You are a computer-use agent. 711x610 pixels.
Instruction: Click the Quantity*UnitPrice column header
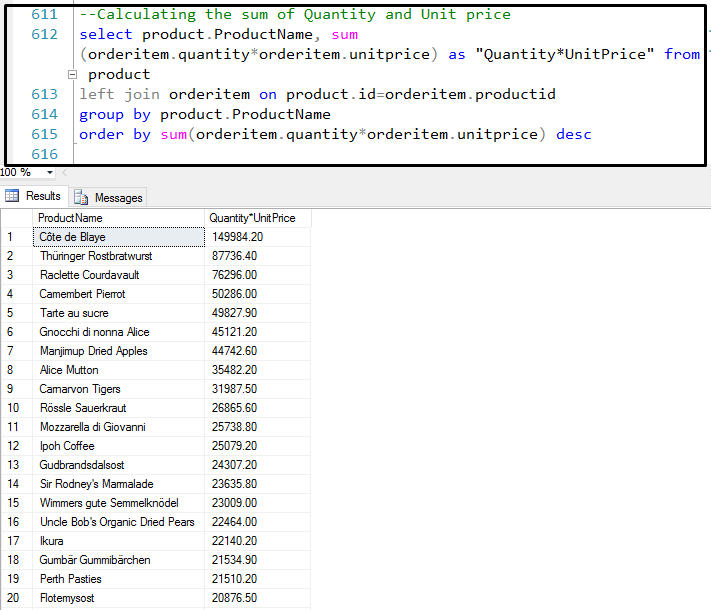click(258, 218)
